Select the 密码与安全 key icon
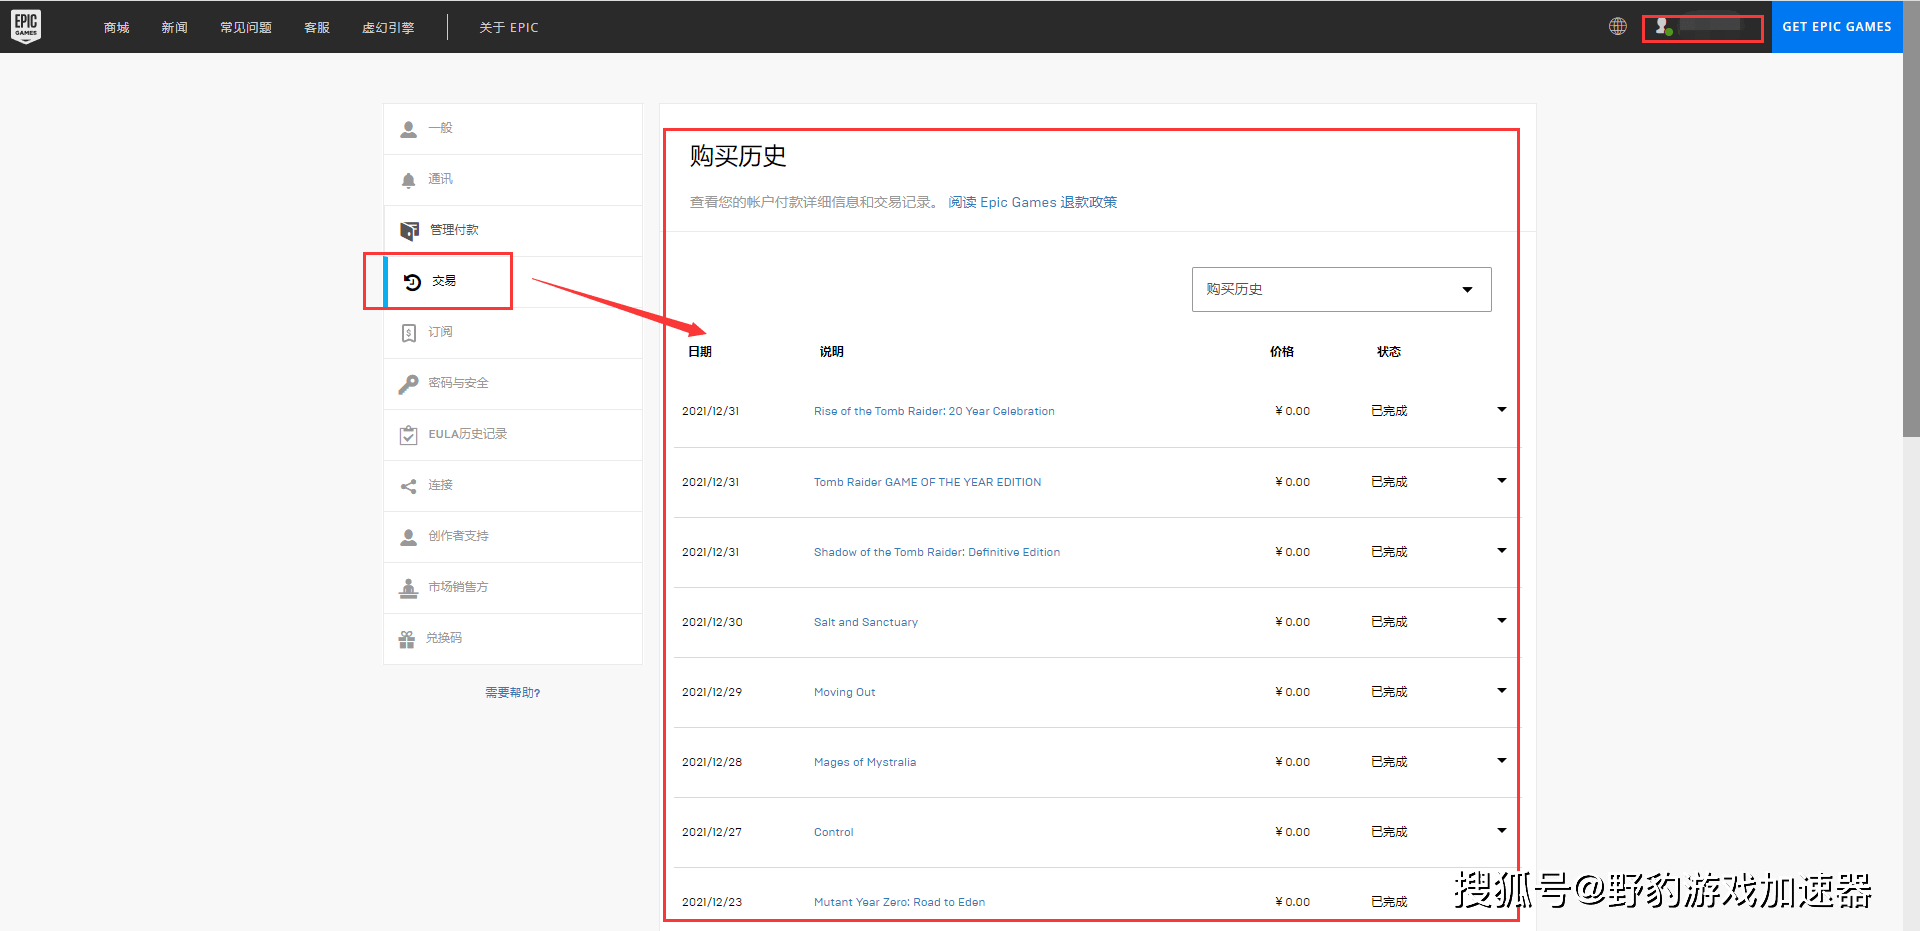 tap(408, 383)
